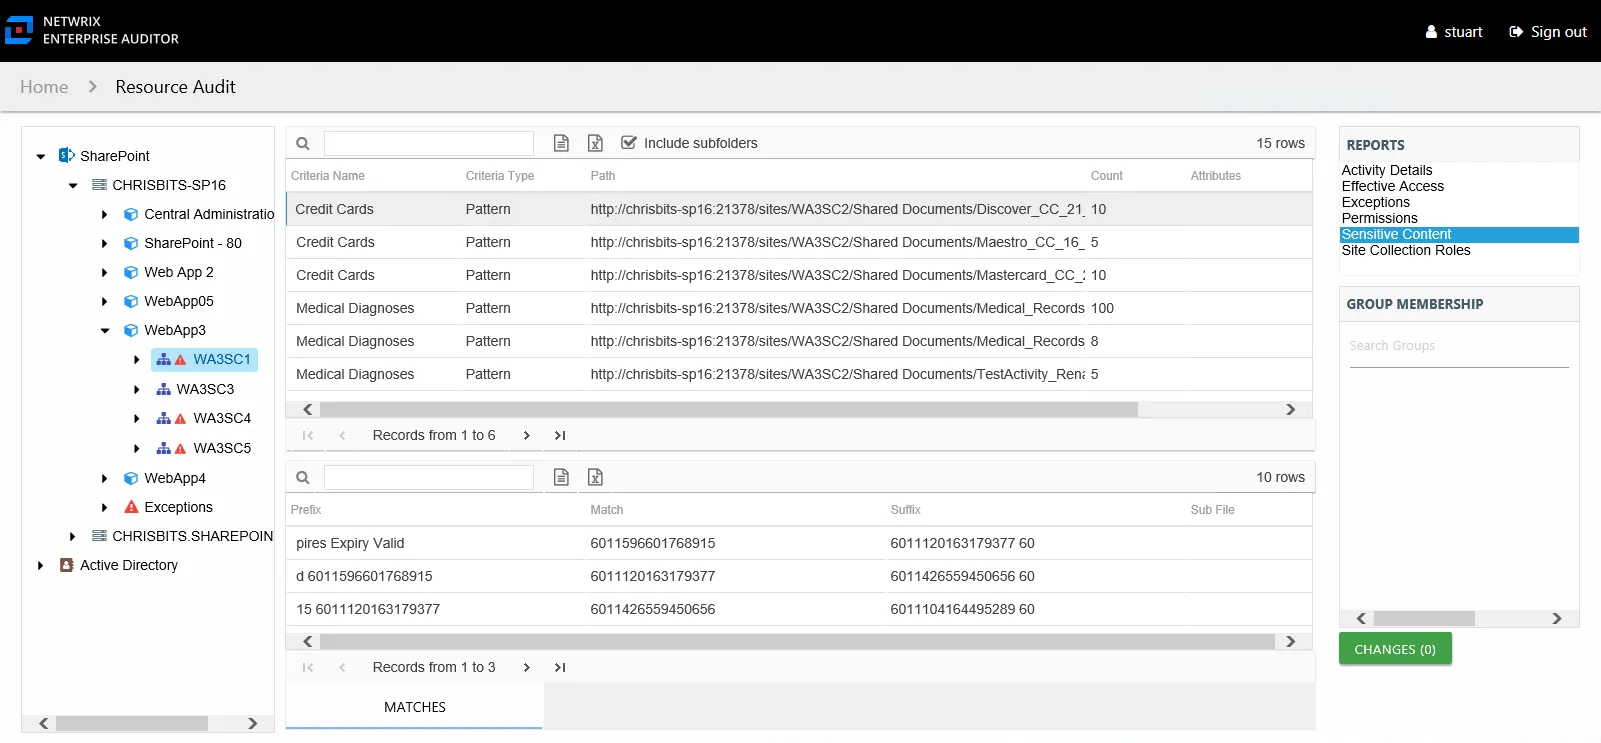Click the WebApp05 cube icon

(131, 301)
